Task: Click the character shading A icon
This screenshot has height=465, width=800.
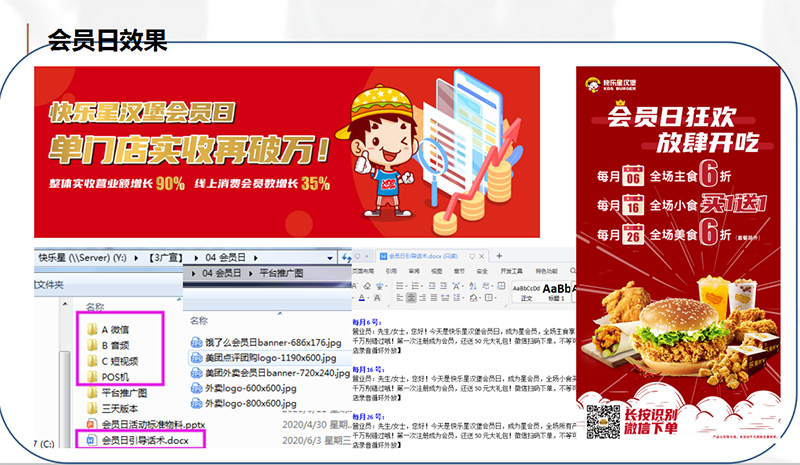Action: 377,298
